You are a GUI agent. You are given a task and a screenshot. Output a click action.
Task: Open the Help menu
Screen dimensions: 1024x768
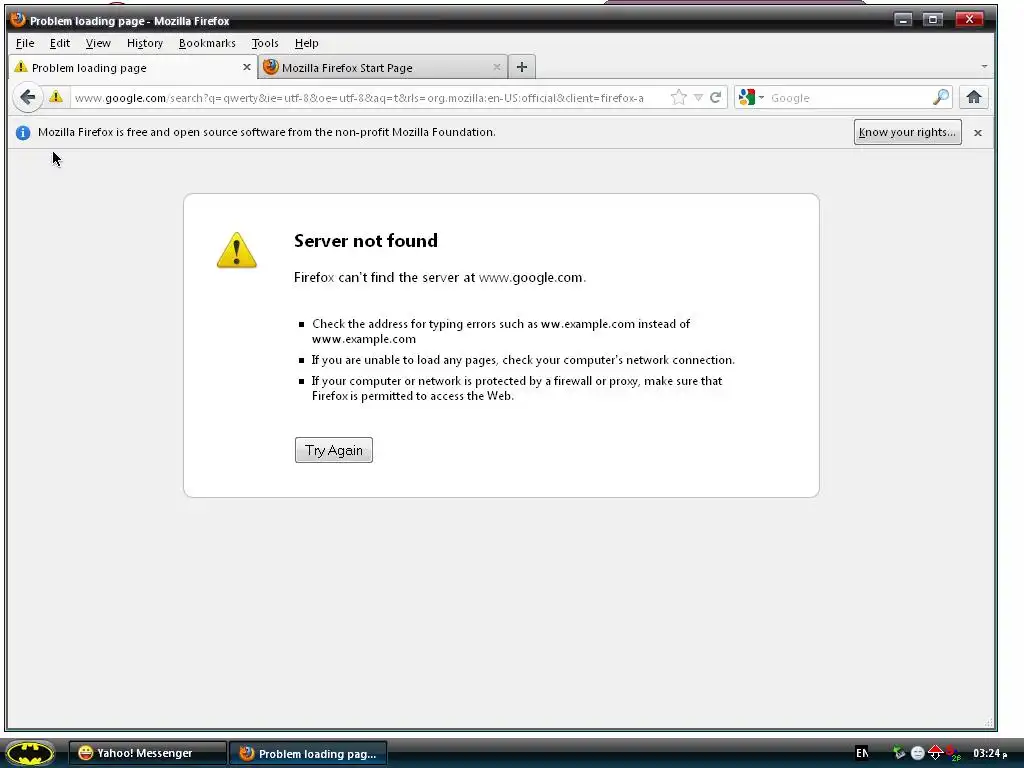pos(306,43)
